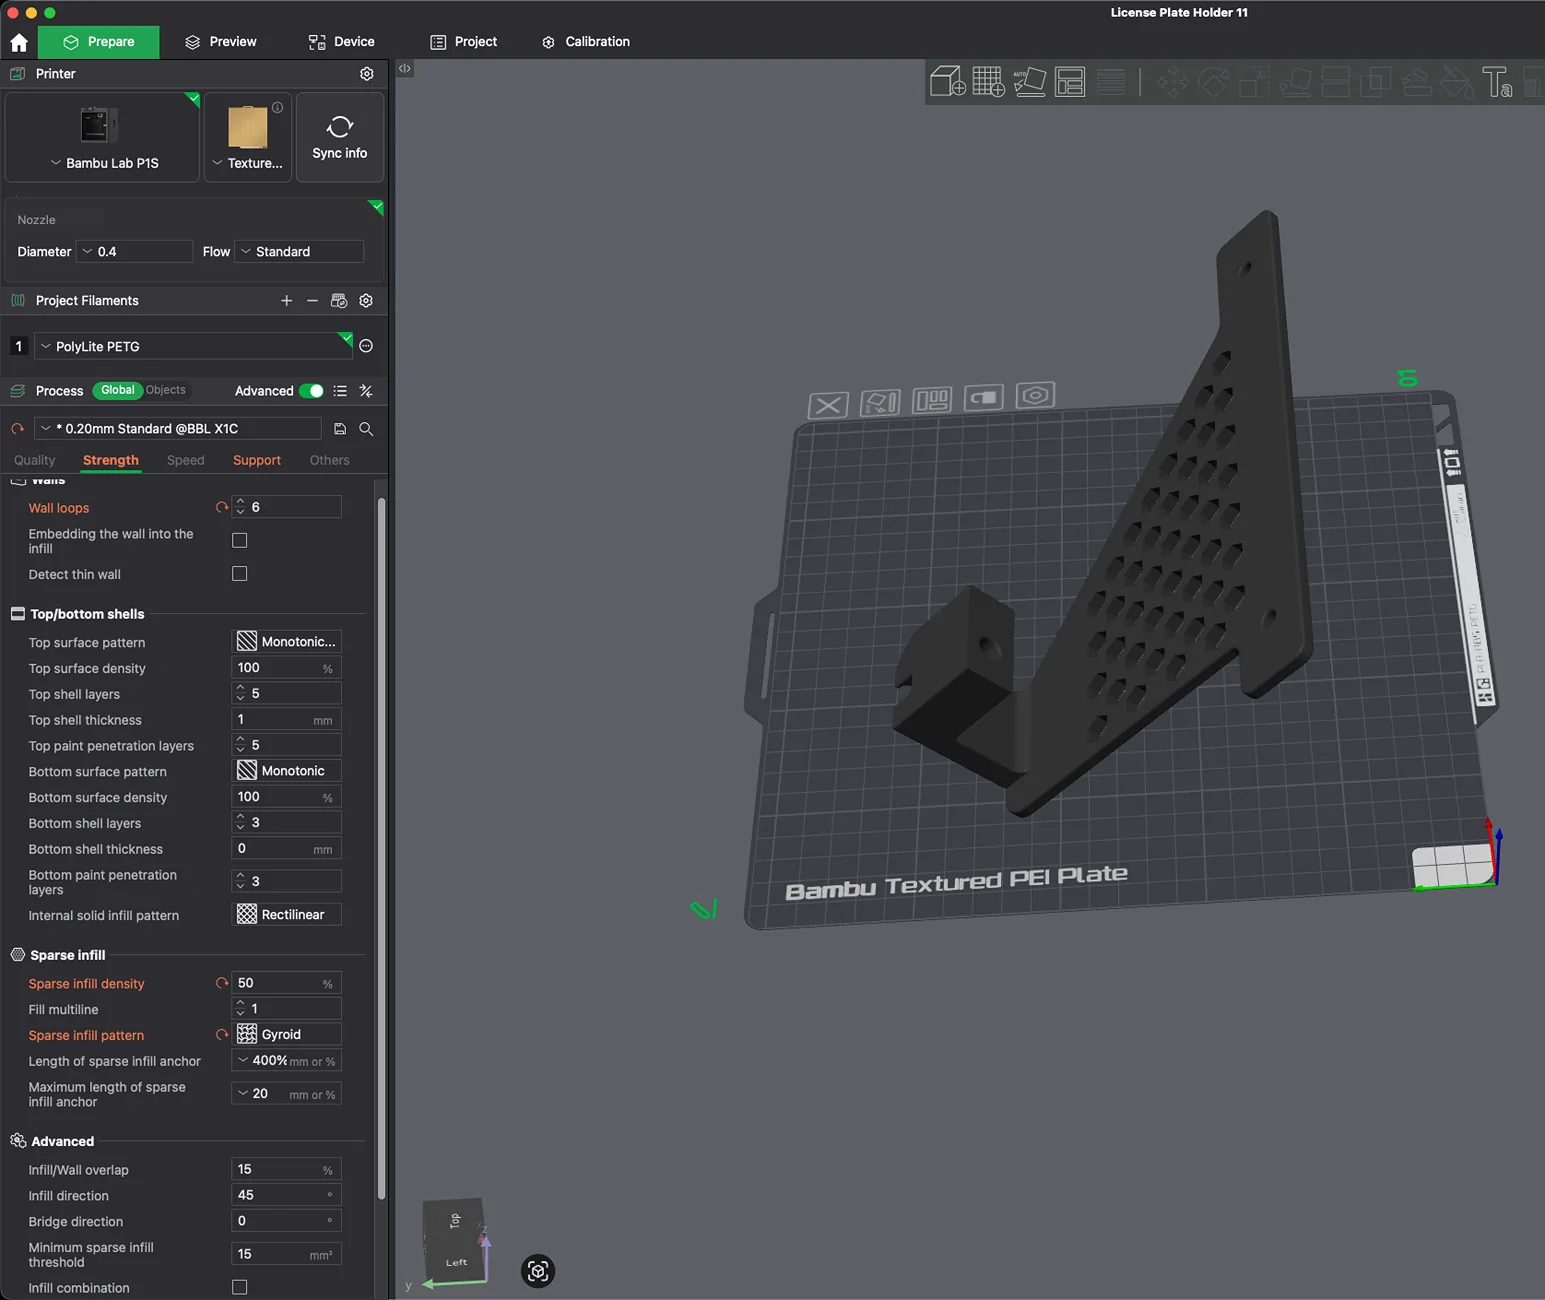Click Arrange all objects icon
Image resolution: width=1545 pixels, height=1300 pixels.
1070,81
